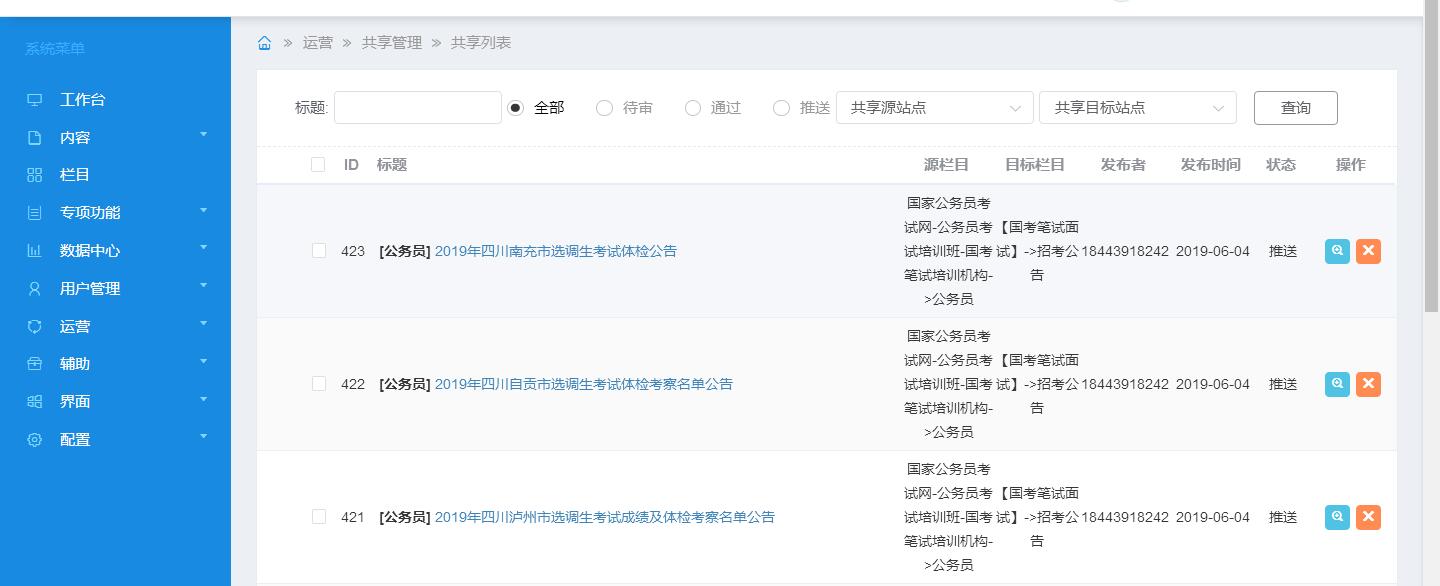
Task: Open the 共享目标站点 dropdown
Action: pyautogui.click(x=1138, y=108)
